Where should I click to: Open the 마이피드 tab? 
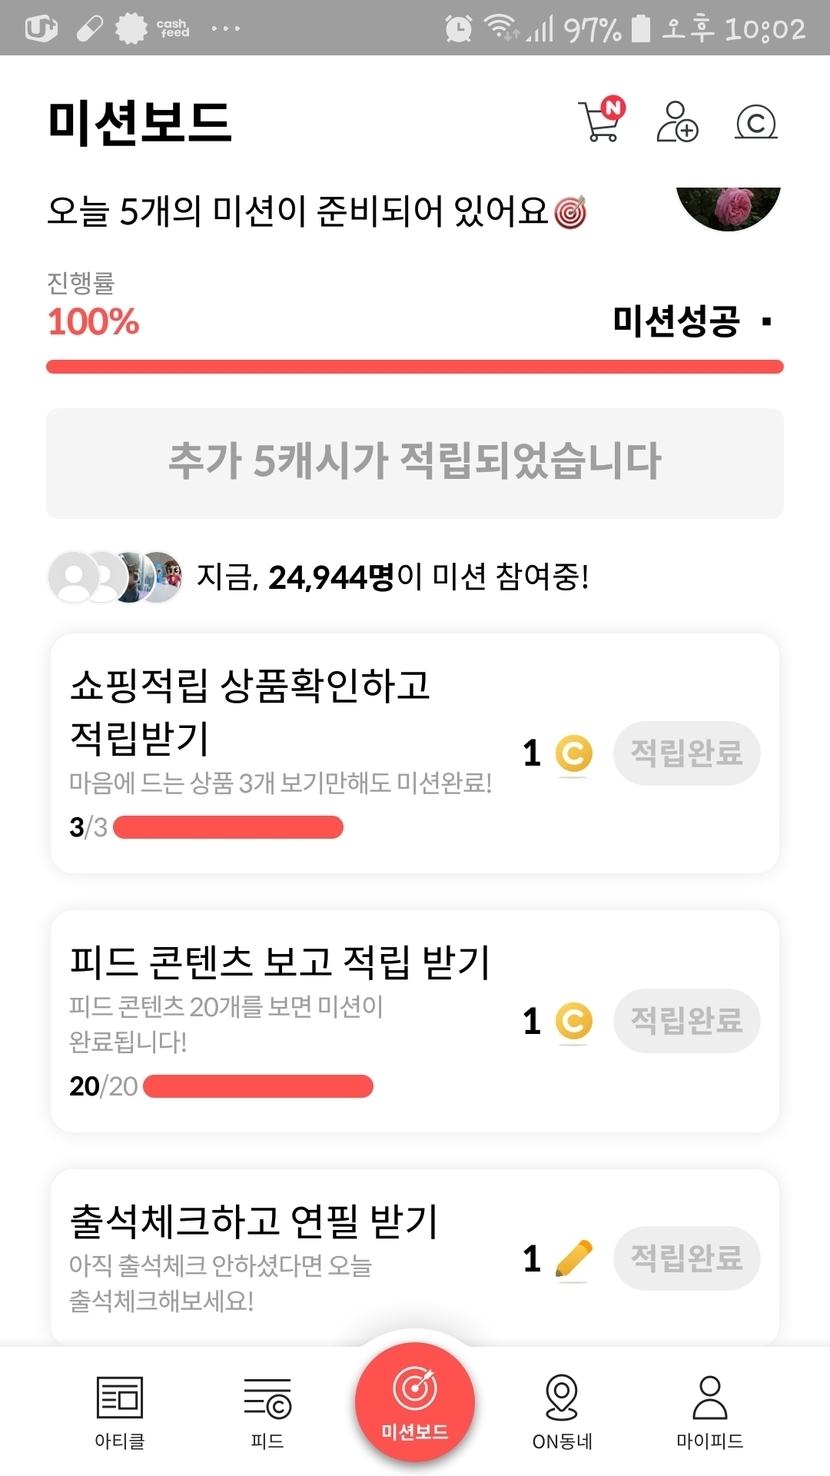click(x=709, y=1410)
